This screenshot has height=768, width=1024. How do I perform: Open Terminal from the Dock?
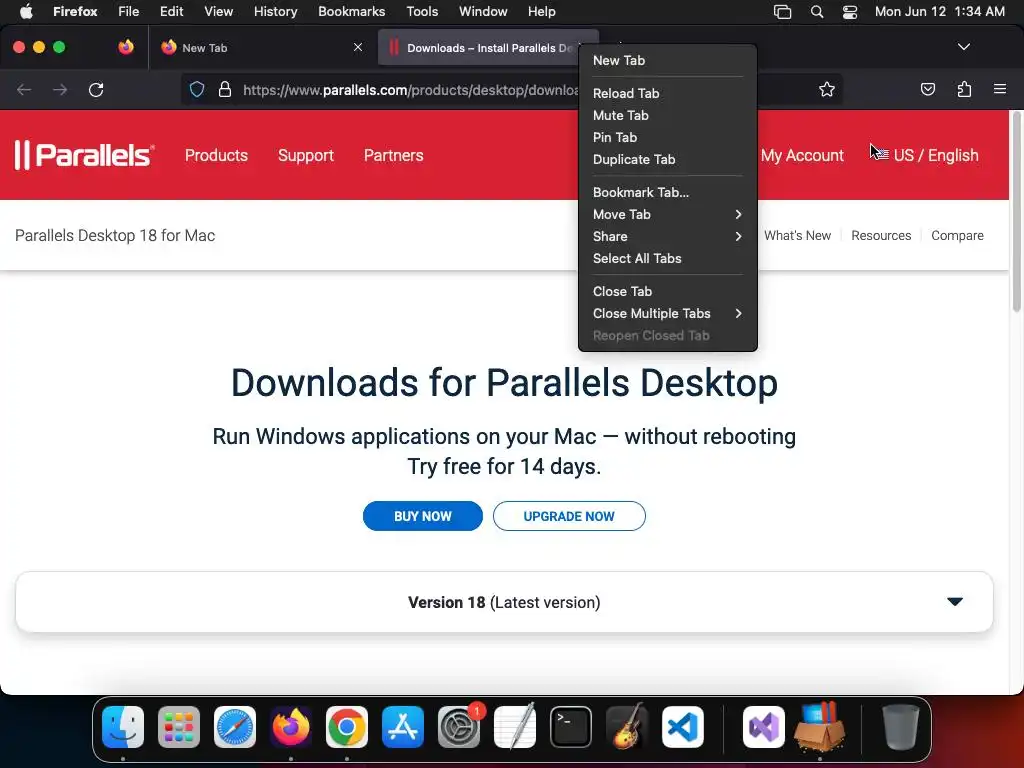[571, 727]
